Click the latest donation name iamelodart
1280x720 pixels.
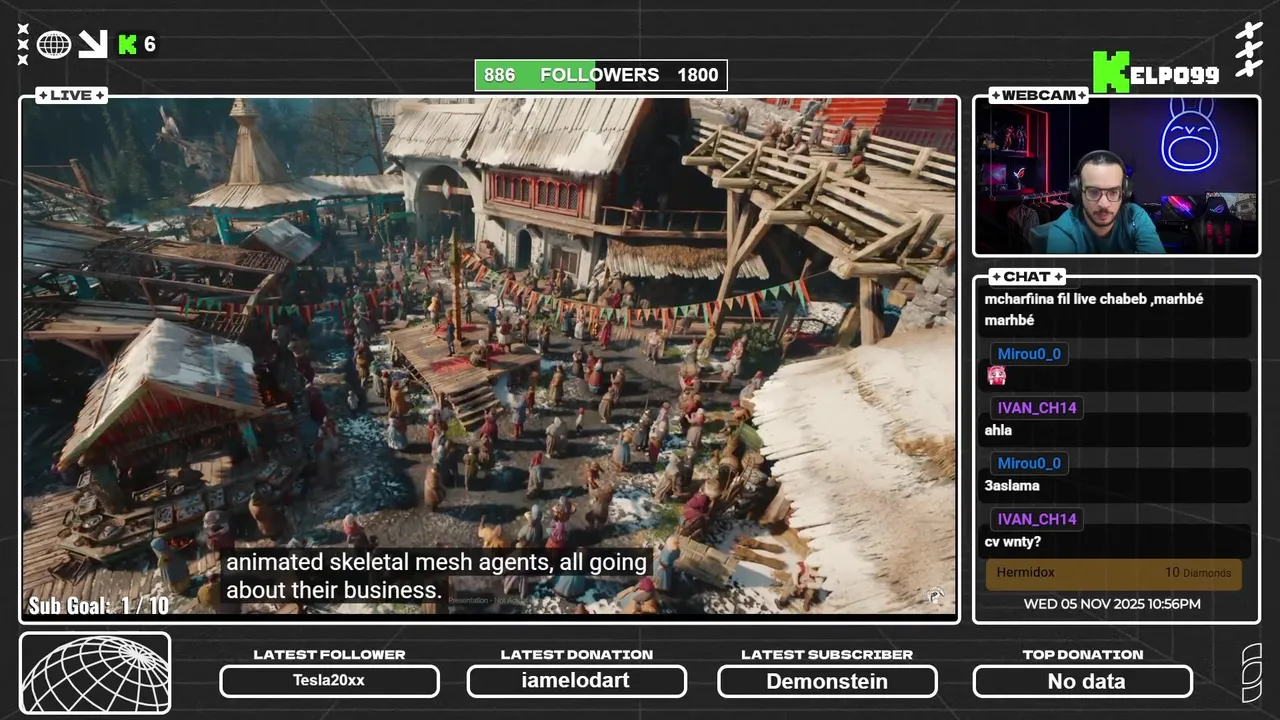576,681
